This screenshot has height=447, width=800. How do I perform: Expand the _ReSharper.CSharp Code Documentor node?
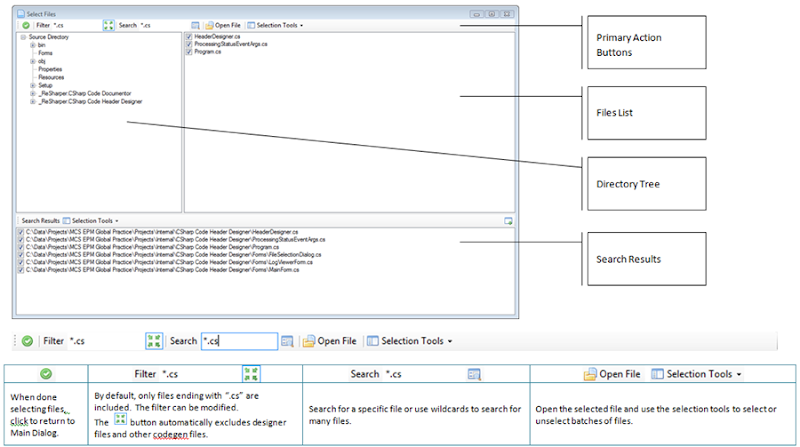coord(33,93)
